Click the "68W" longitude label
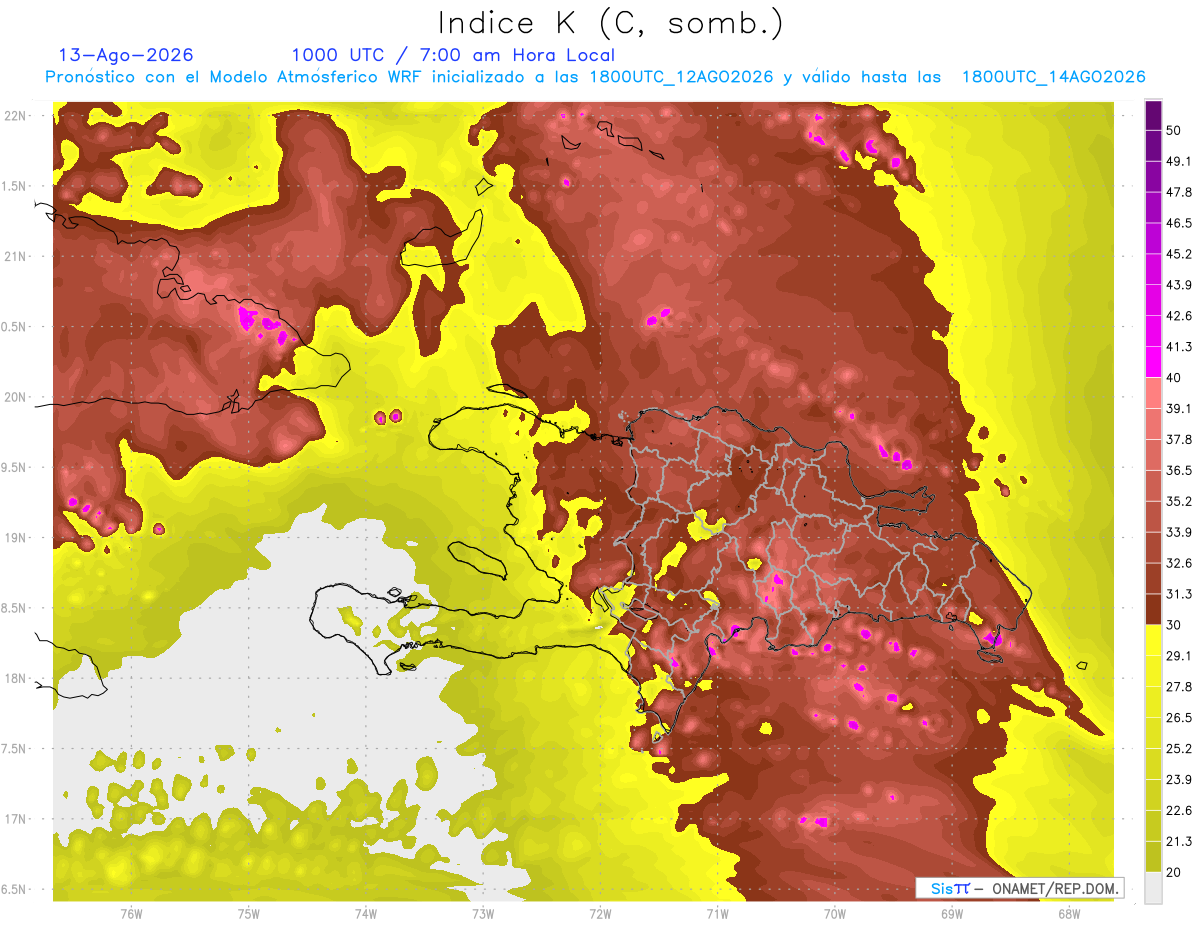 pyautogui.click(x=1069, y=913)
